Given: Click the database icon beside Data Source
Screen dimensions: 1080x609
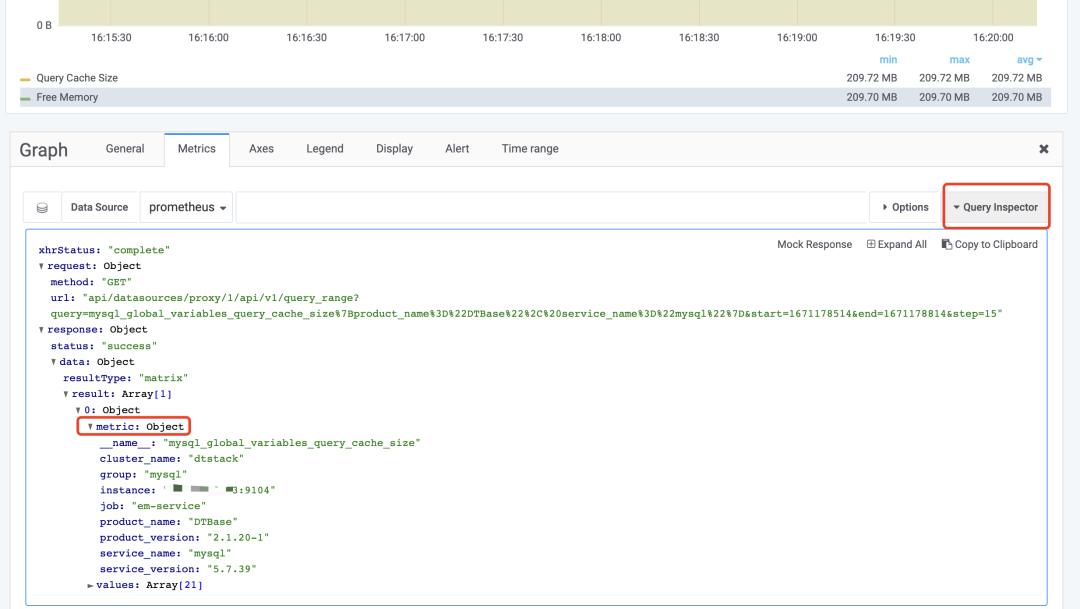Looking at the screenshot, I should click(42, 207).
